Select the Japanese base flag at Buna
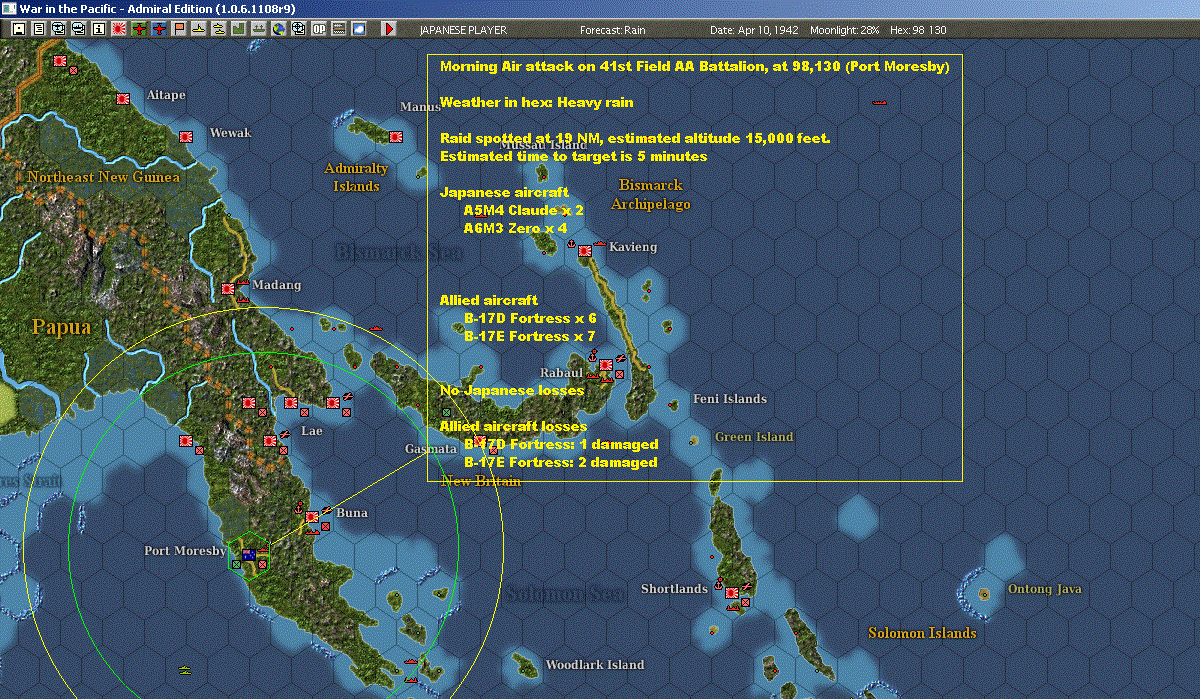1200x699 pixels. pos(312,518)
